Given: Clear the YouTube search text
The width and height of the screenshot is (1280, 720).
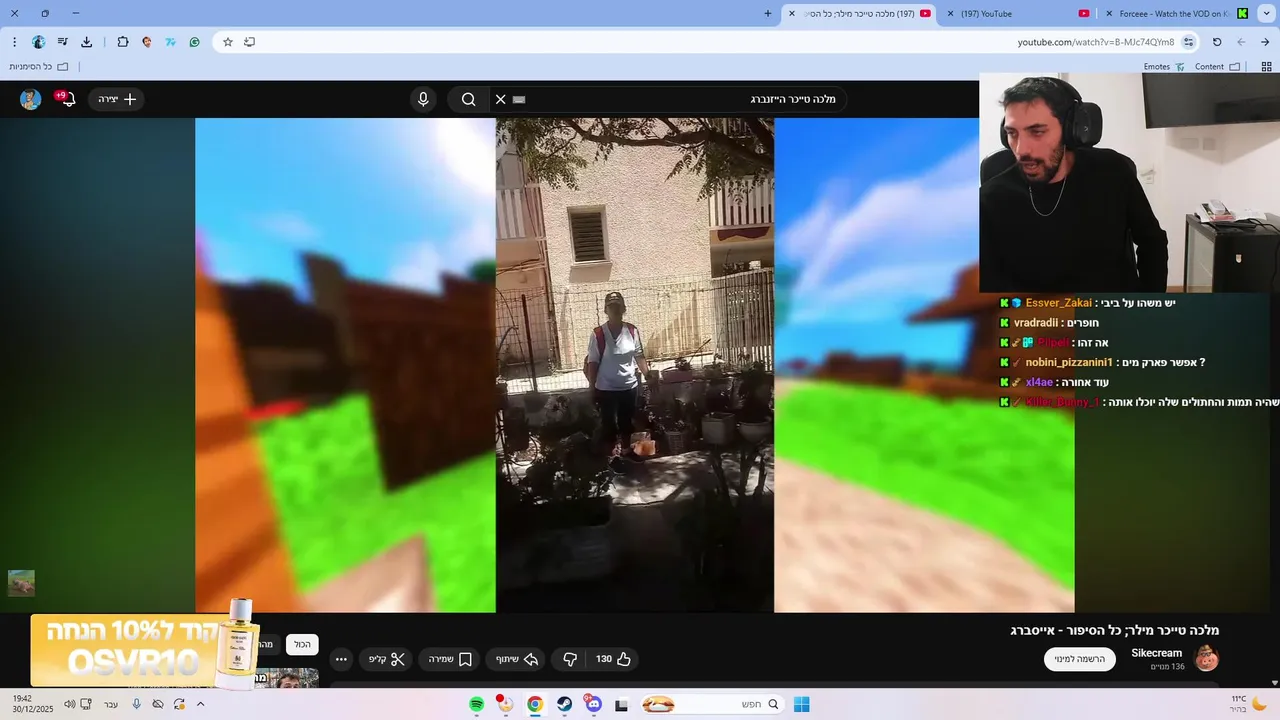Looking at the screenshot, I should (x=501, y=99).
